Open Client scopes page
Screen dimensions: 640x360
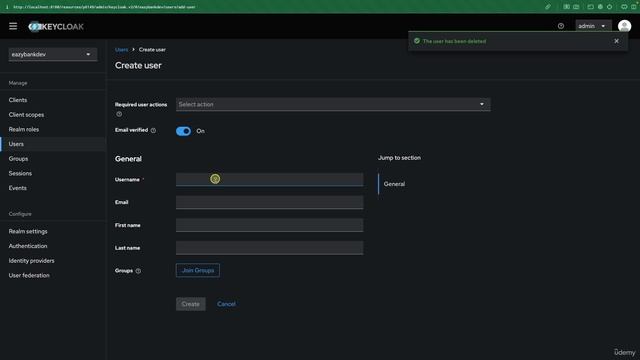[x=27, y=115]
